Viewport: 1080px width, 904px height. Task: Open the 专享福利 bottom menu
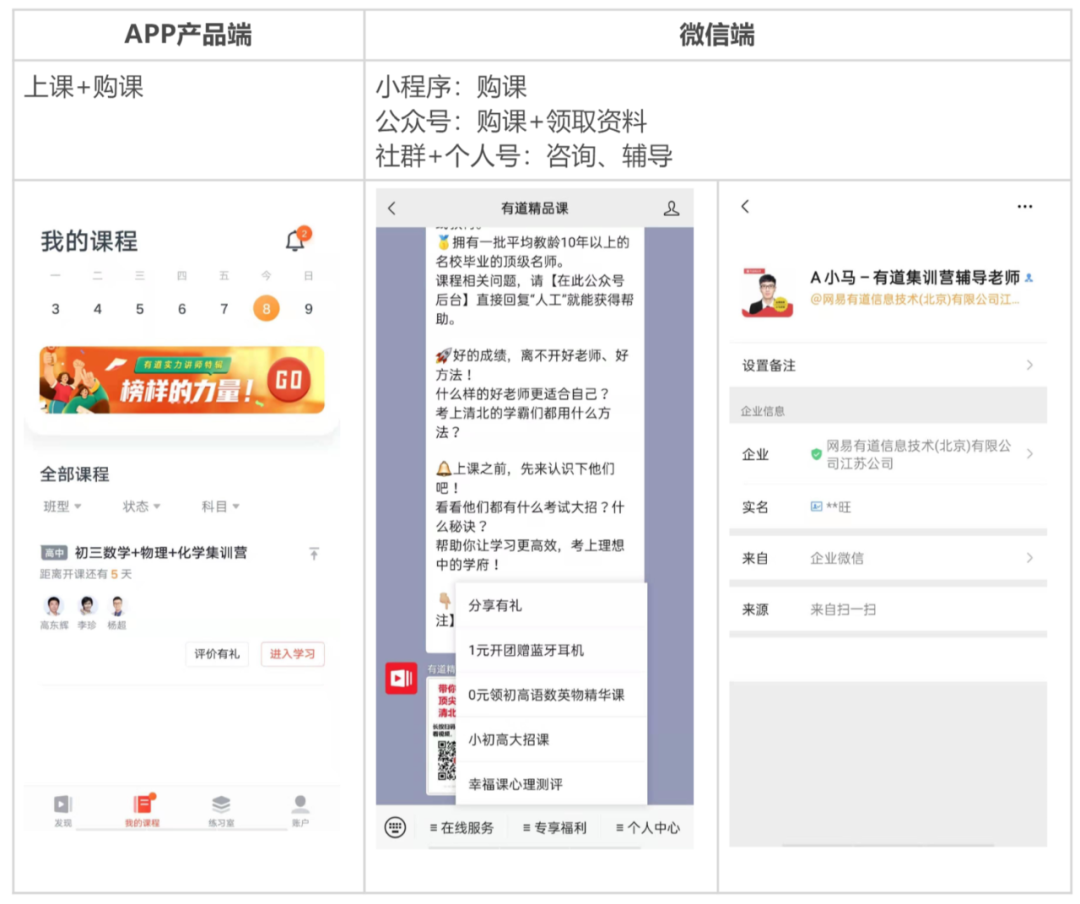coord(554,828)
